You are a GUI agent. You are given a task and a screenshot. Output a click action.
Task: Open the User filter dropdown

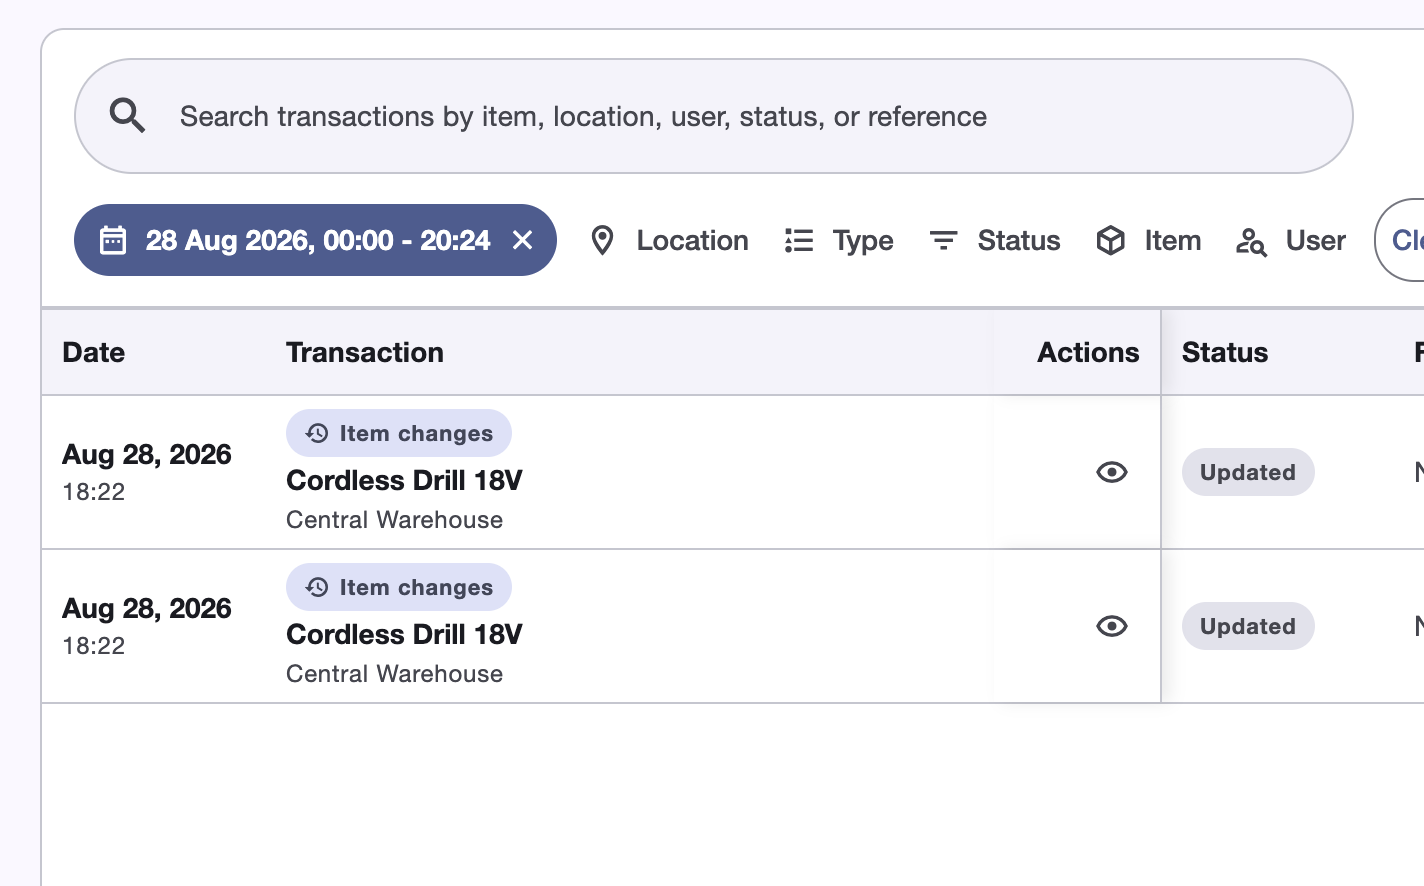[x=1290, y=241]
